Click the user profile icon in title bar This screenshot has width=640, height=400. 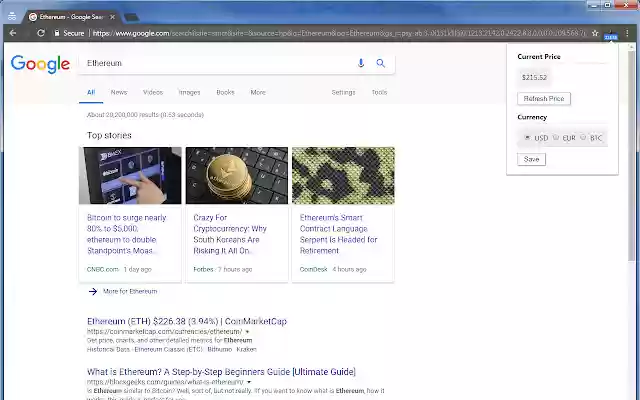(x=12, y=17)
